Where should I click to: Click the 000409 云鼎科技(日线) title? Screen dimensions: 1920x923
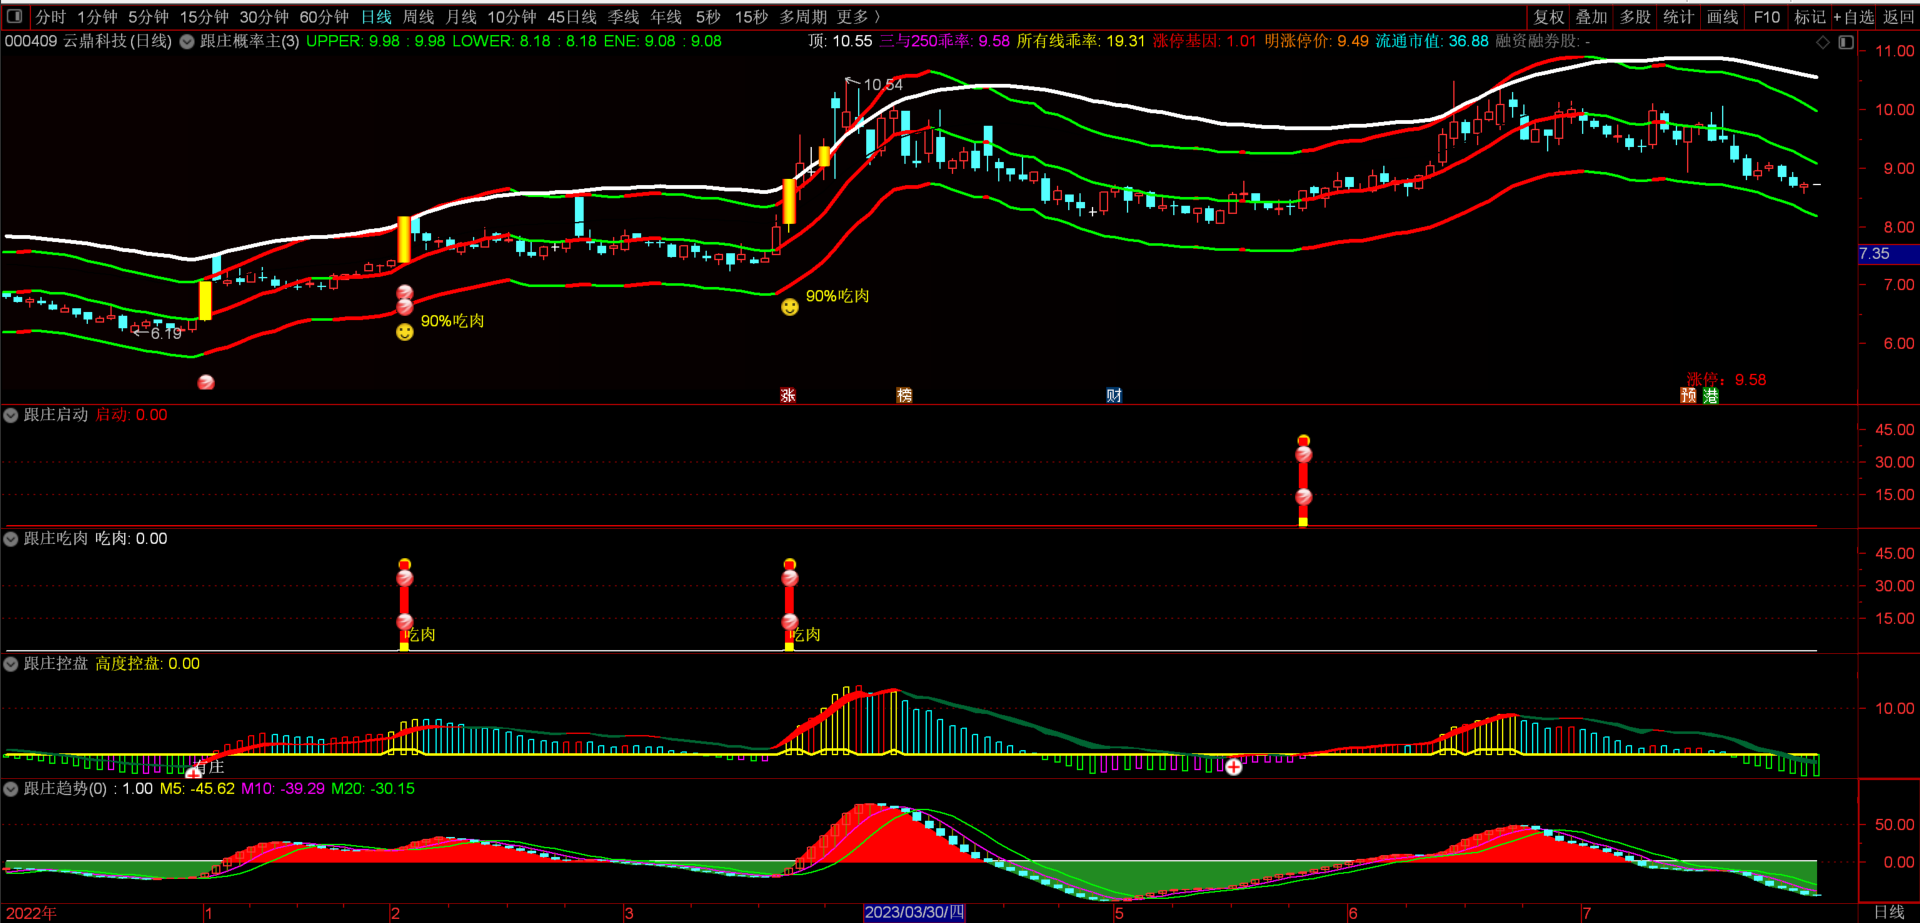point(88,41)
